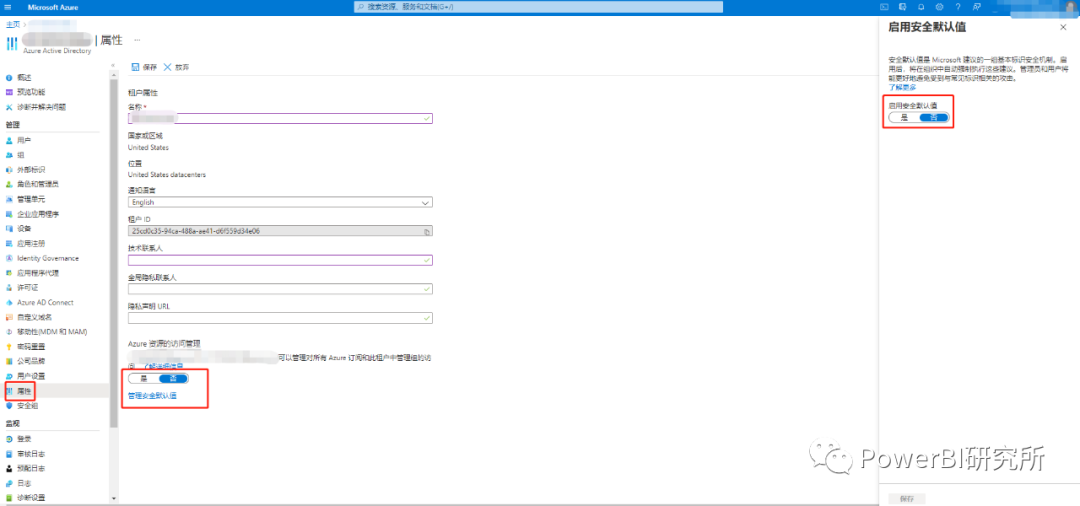The width and height of the screenshot is (1080, 506).
Task: Set Azure 资源的访问管理 toggle to 否
Action: (173, 379)
